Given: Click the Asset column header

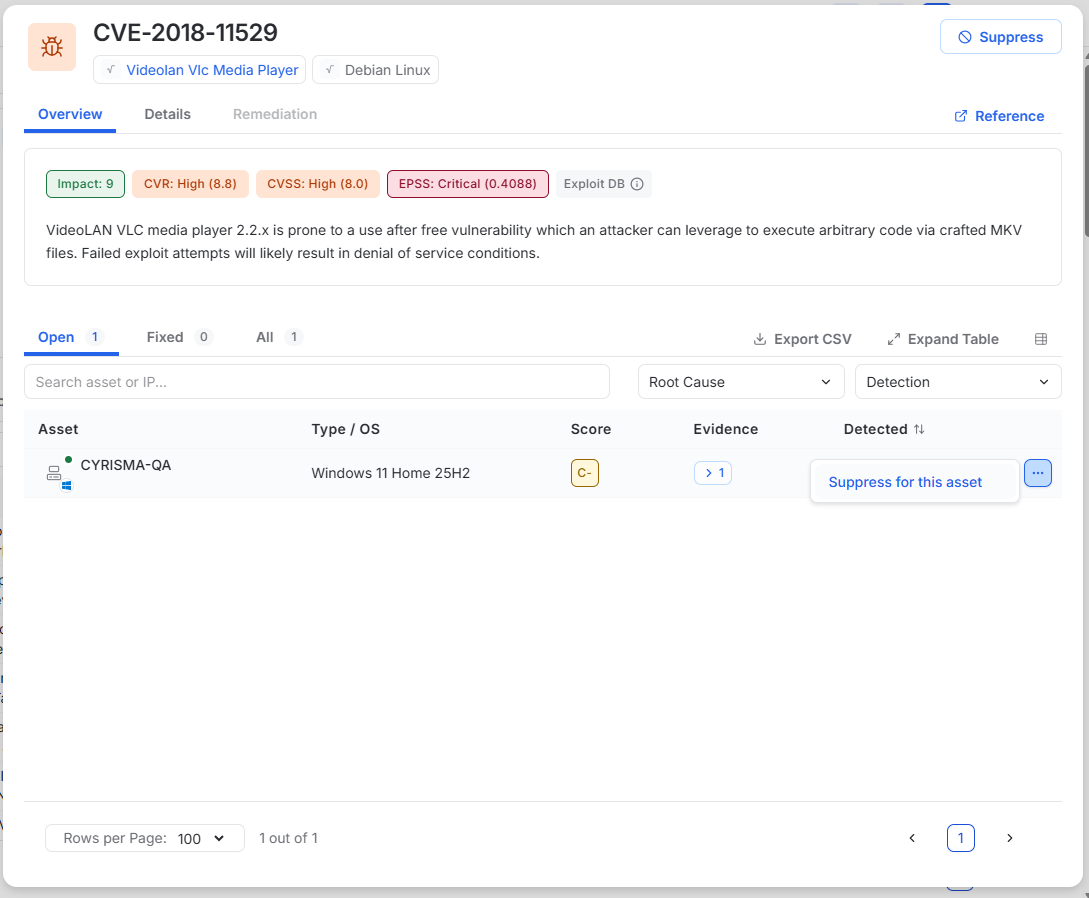Looking at the screenshot, I should (x=58, y=429).
